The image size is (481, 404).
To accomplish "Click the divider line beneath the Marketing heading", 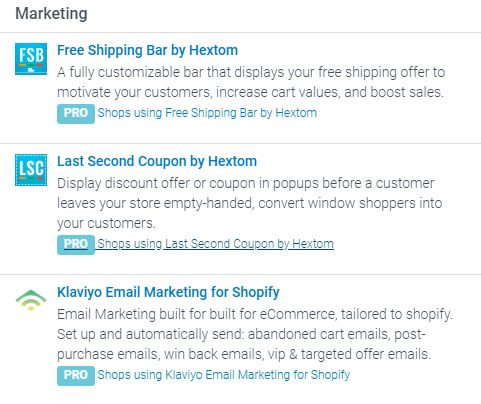I will click(240, 33).
